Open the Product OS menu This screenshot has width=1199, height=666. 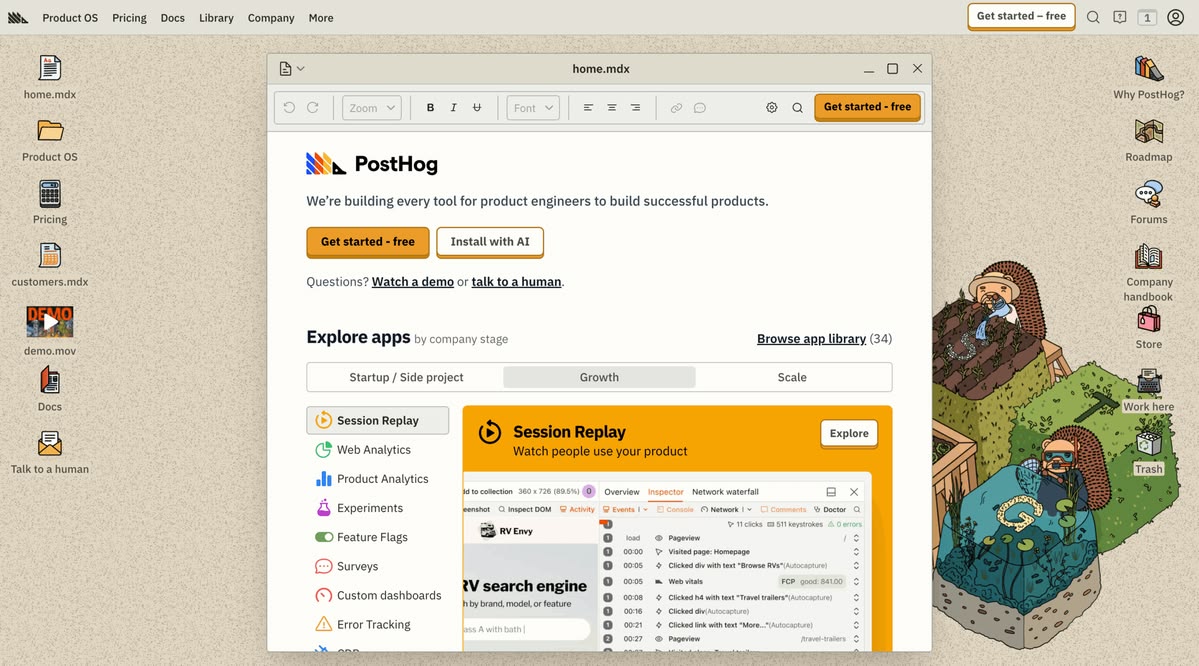[x=70, y=18]
